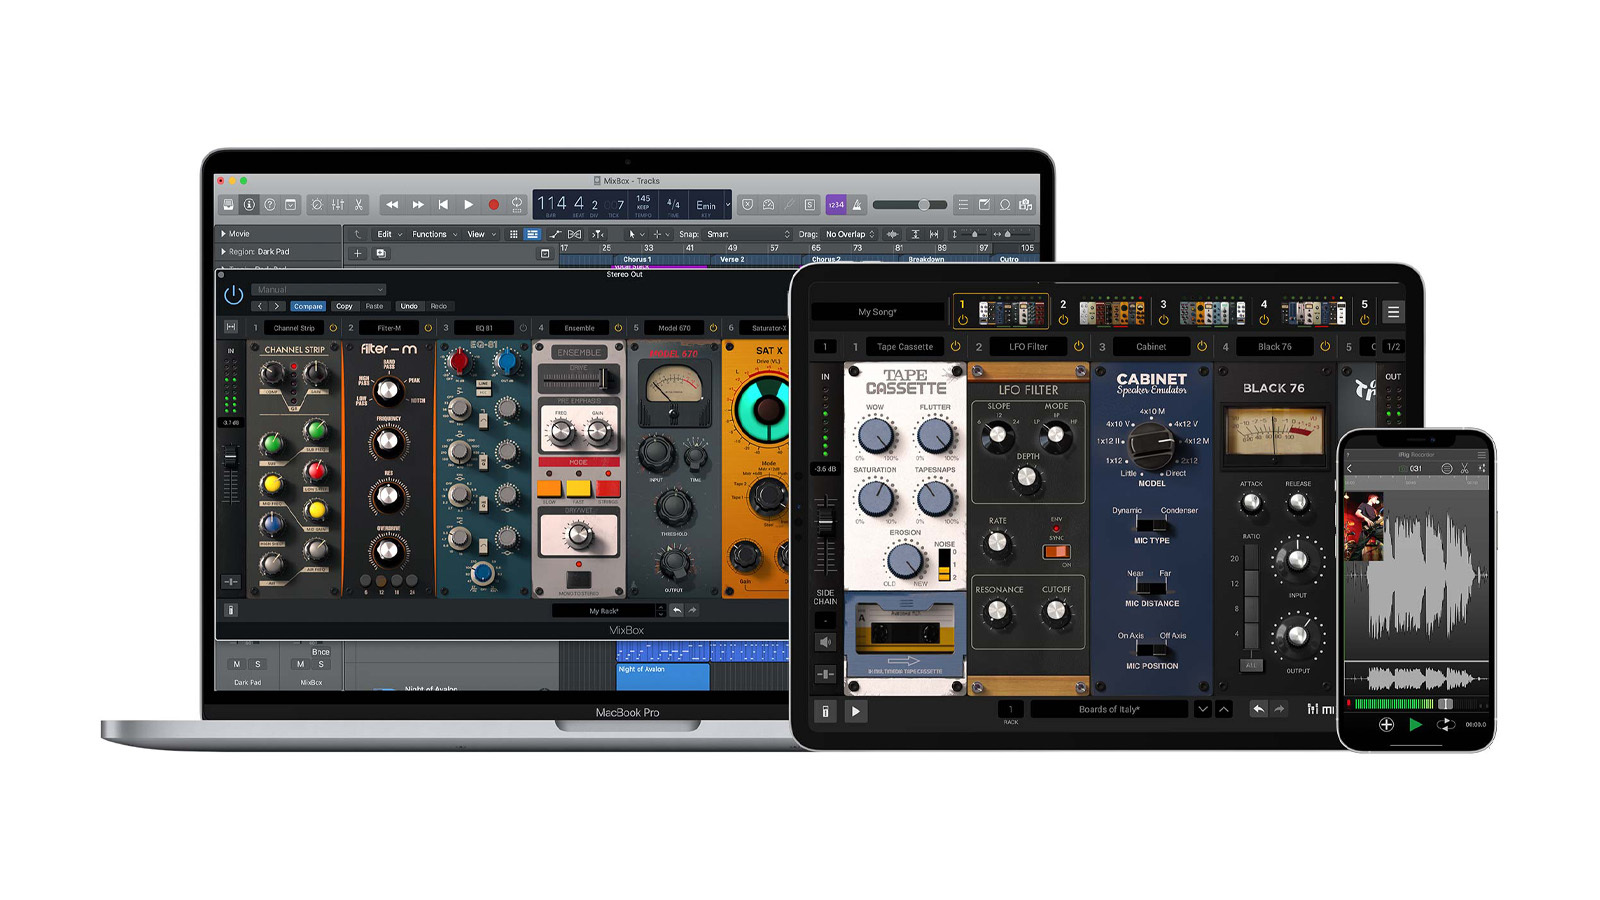Screen dimensions: 1600x900
Task: Go to beginning in Logic transport
Action: [443, 205]
